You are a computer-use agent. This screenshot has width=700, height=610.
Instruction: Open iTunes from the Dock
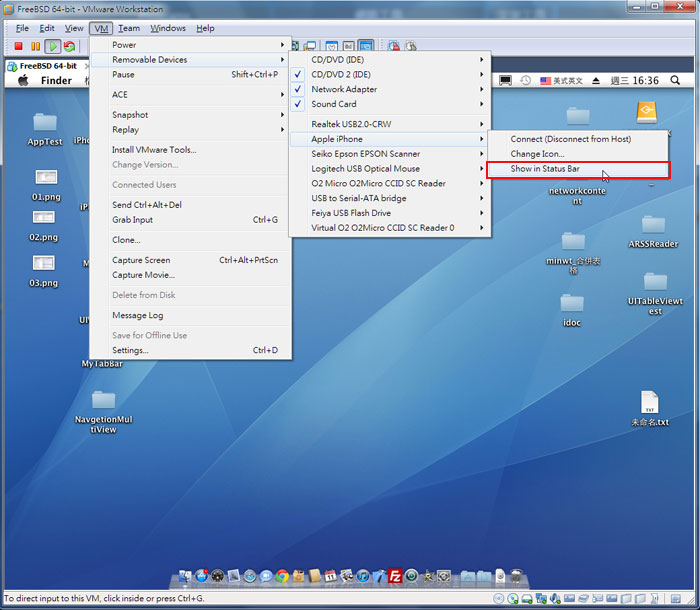pos(363,576)
